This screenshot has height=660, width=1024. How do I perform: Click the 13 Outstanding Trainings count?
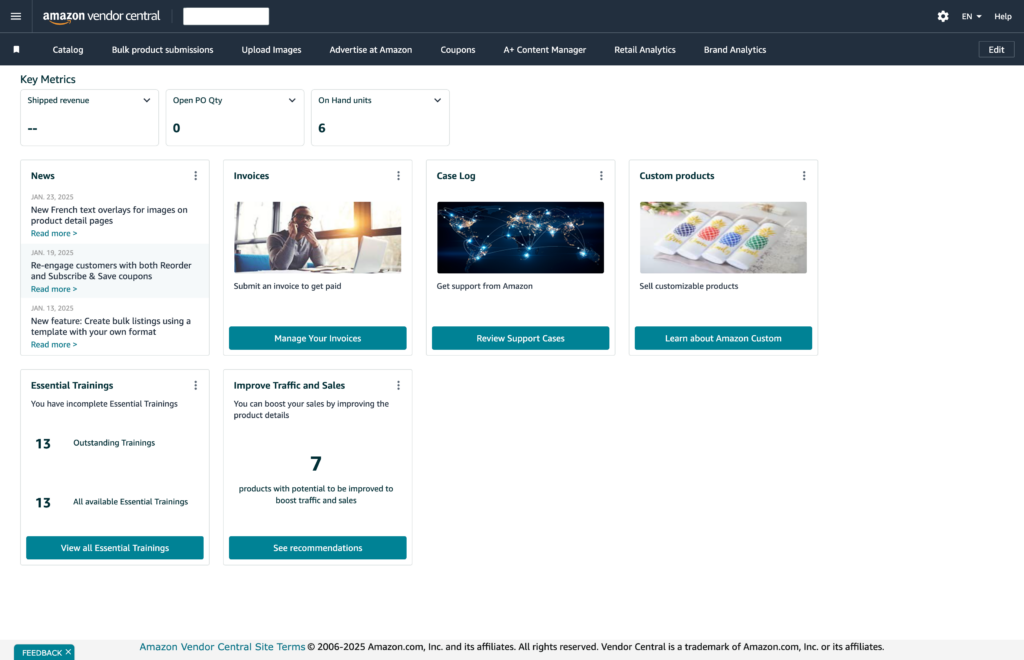42,444
